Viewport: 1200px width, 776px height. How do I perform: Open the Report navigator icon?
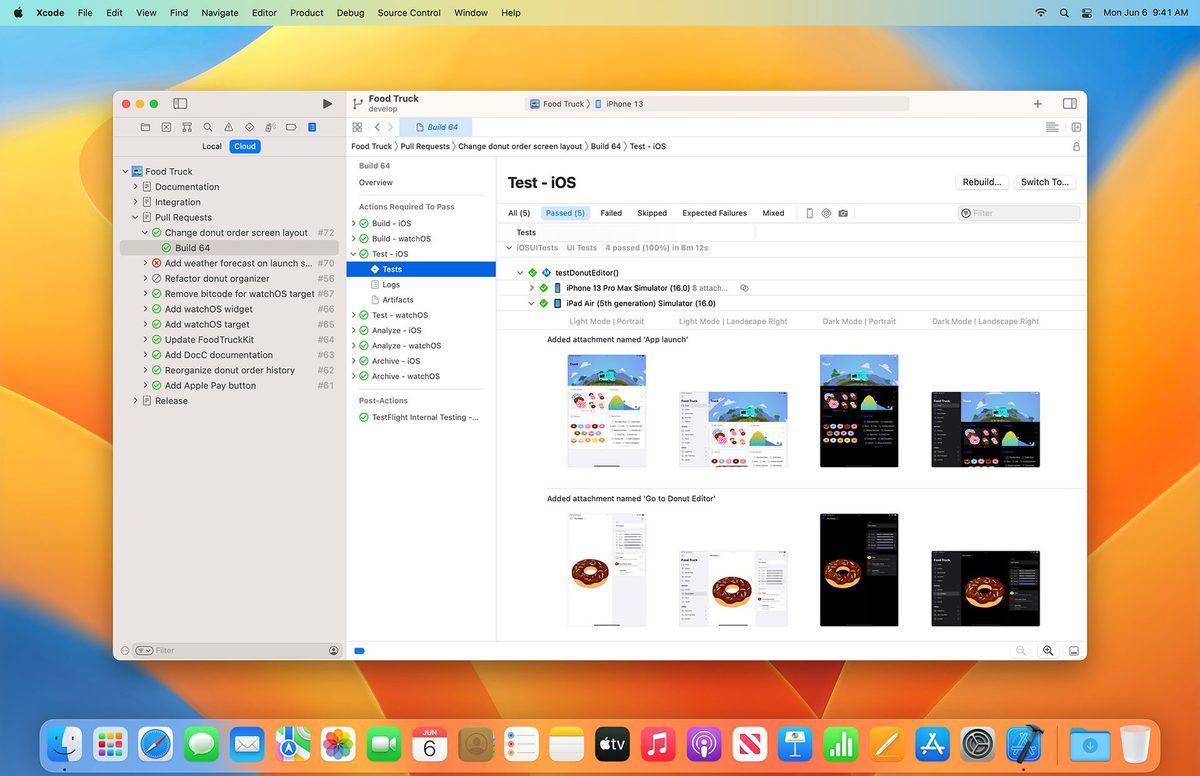pos(312,128)
